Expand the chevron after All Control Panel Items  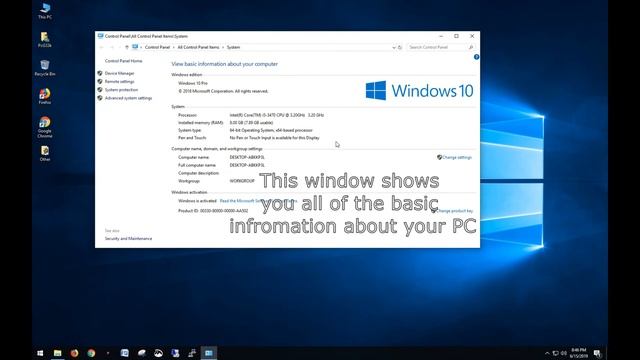pos(223,47)
